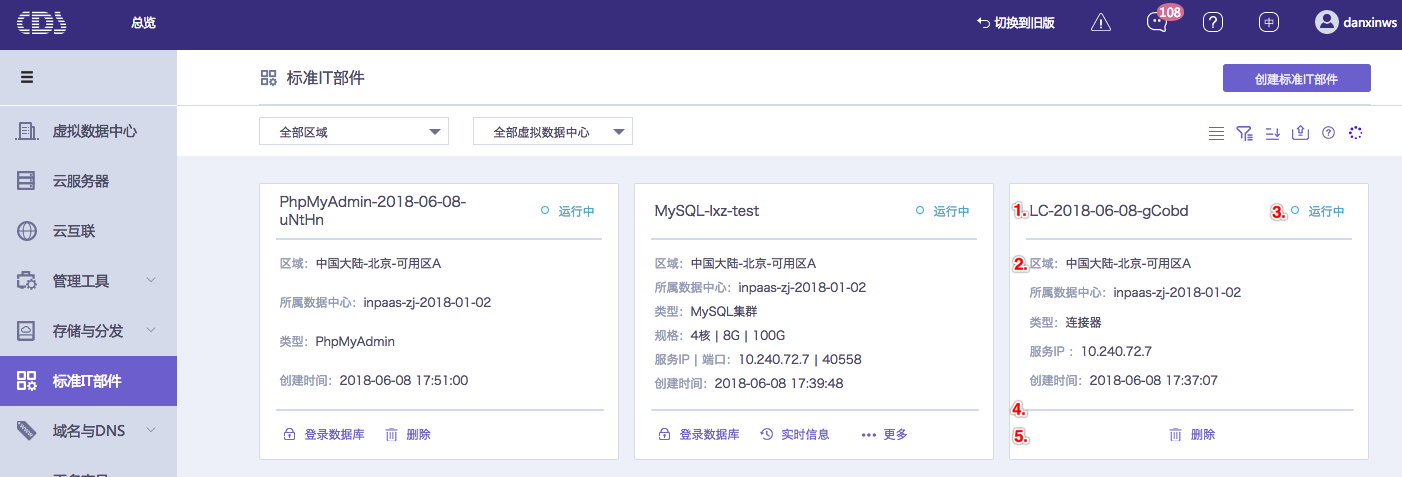Click type value MySQL集群
Viewport: 1402px width, 477px height.
tap(722, 311)
